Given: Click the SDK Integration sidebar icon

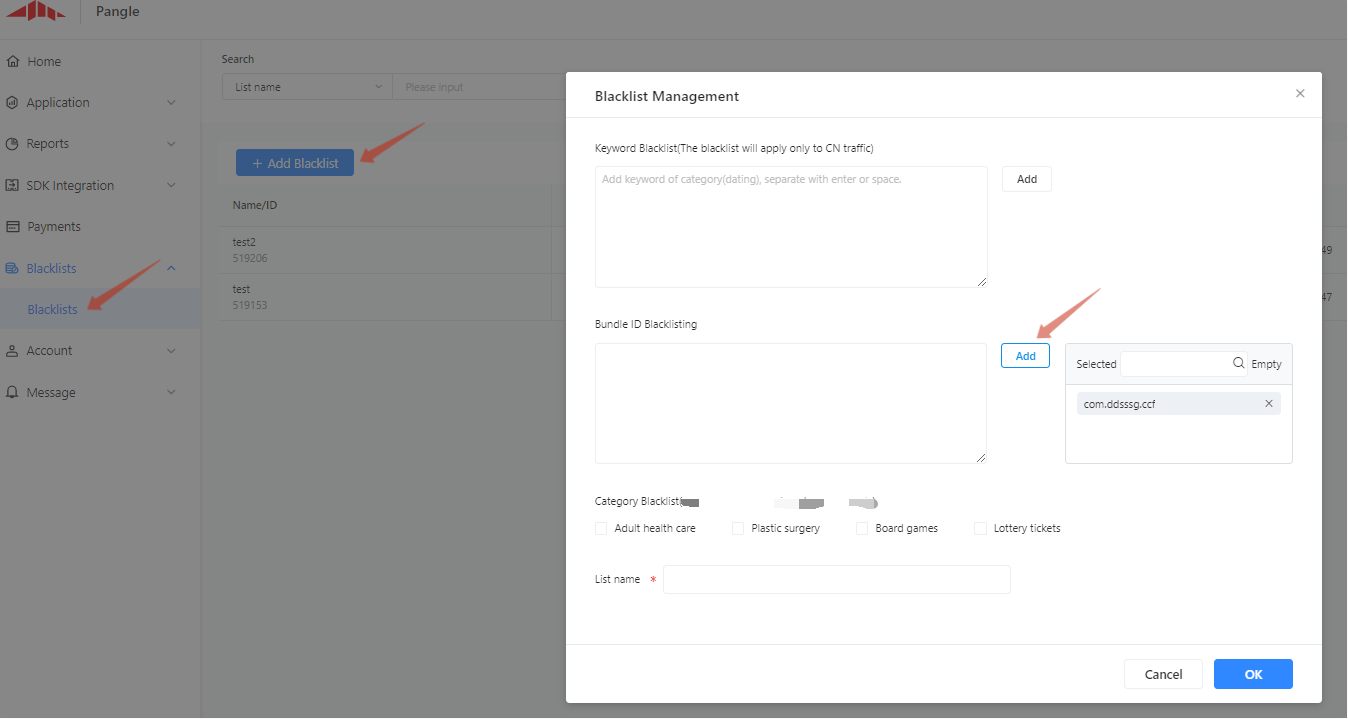Looking at the screenshot, I should click(13, 186).
